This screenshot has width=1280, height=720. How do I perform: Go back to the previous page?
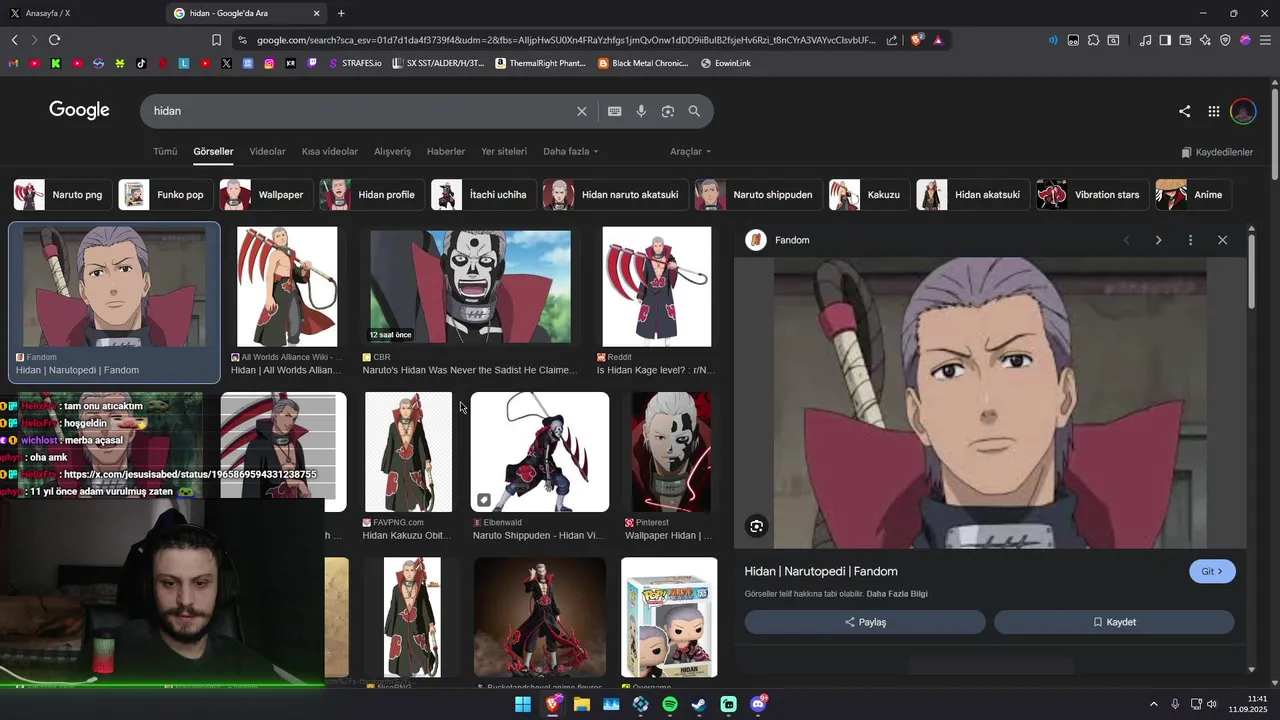(x=14, y=40)
